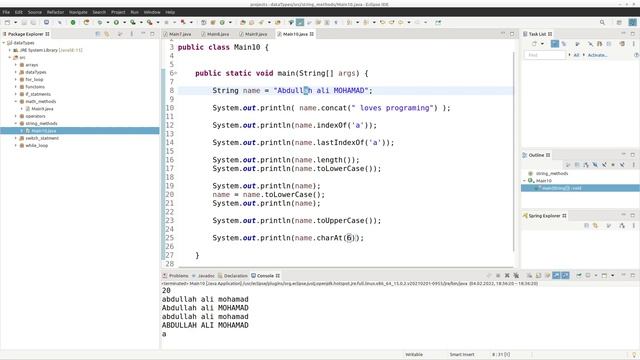Switch to the Problems tab
Screen dimensions: 640x360
point(176,276)
